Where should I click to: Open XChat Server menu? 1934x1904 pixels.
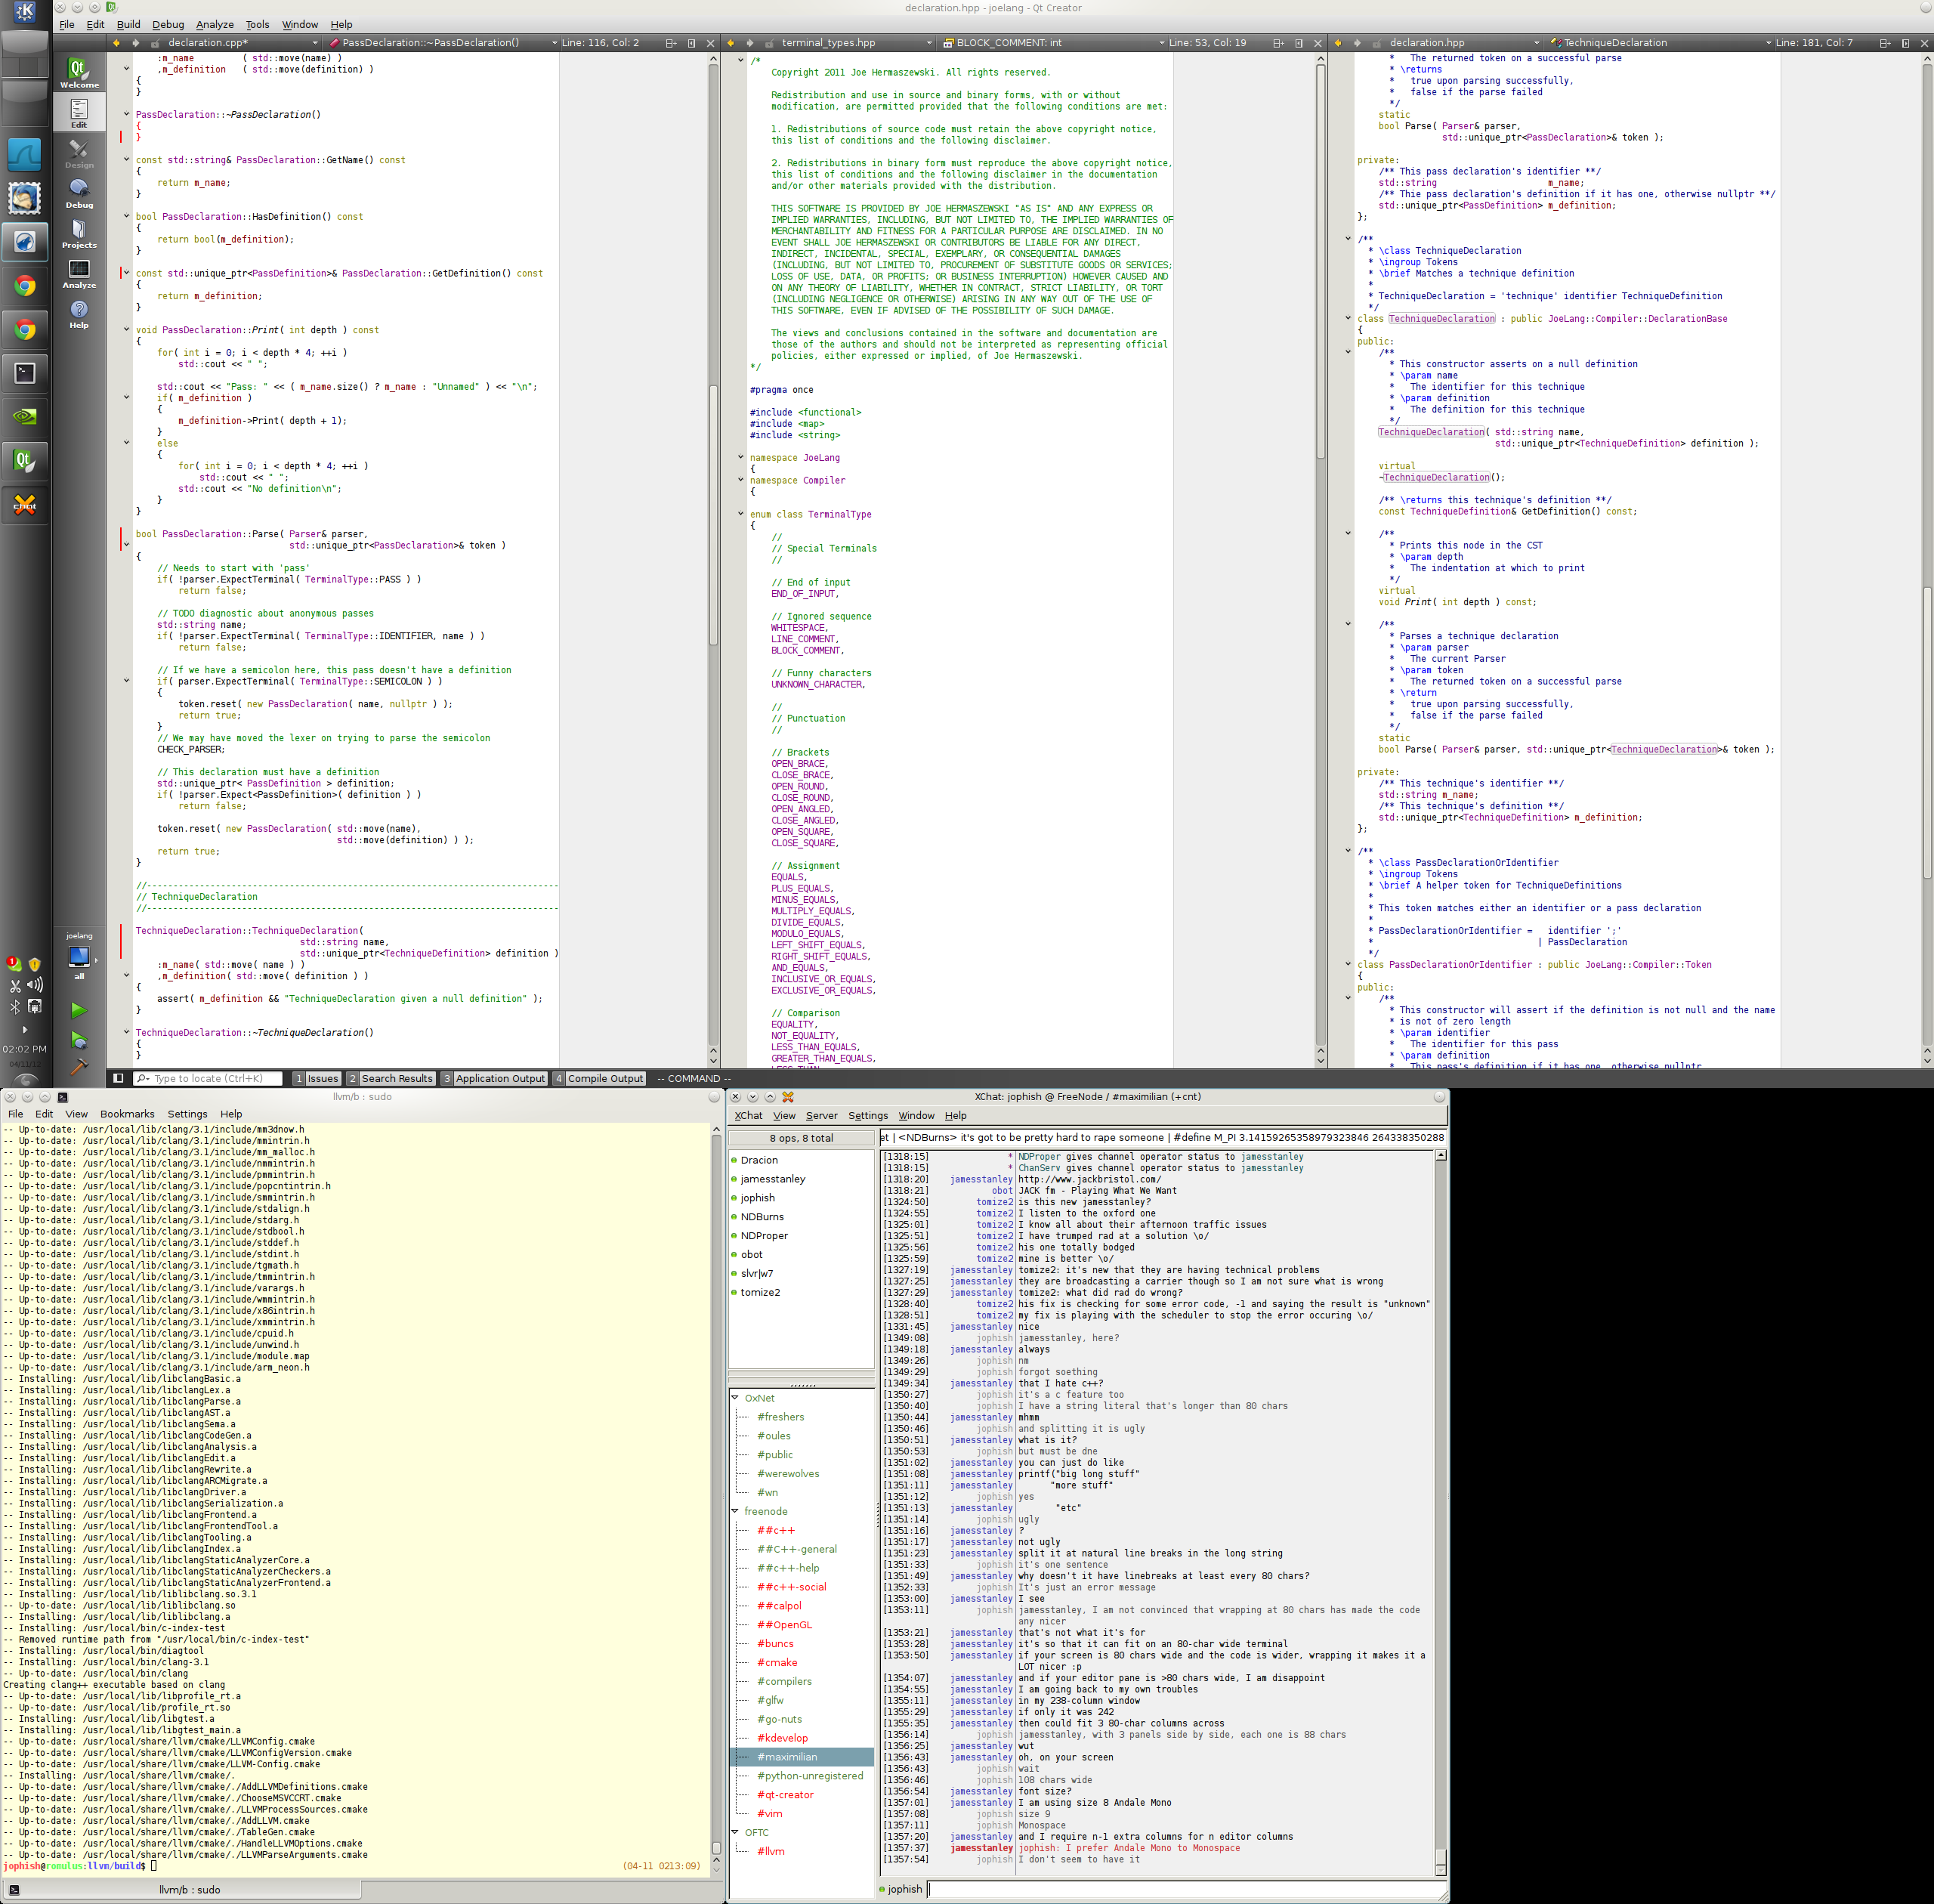click(821, 1115)
